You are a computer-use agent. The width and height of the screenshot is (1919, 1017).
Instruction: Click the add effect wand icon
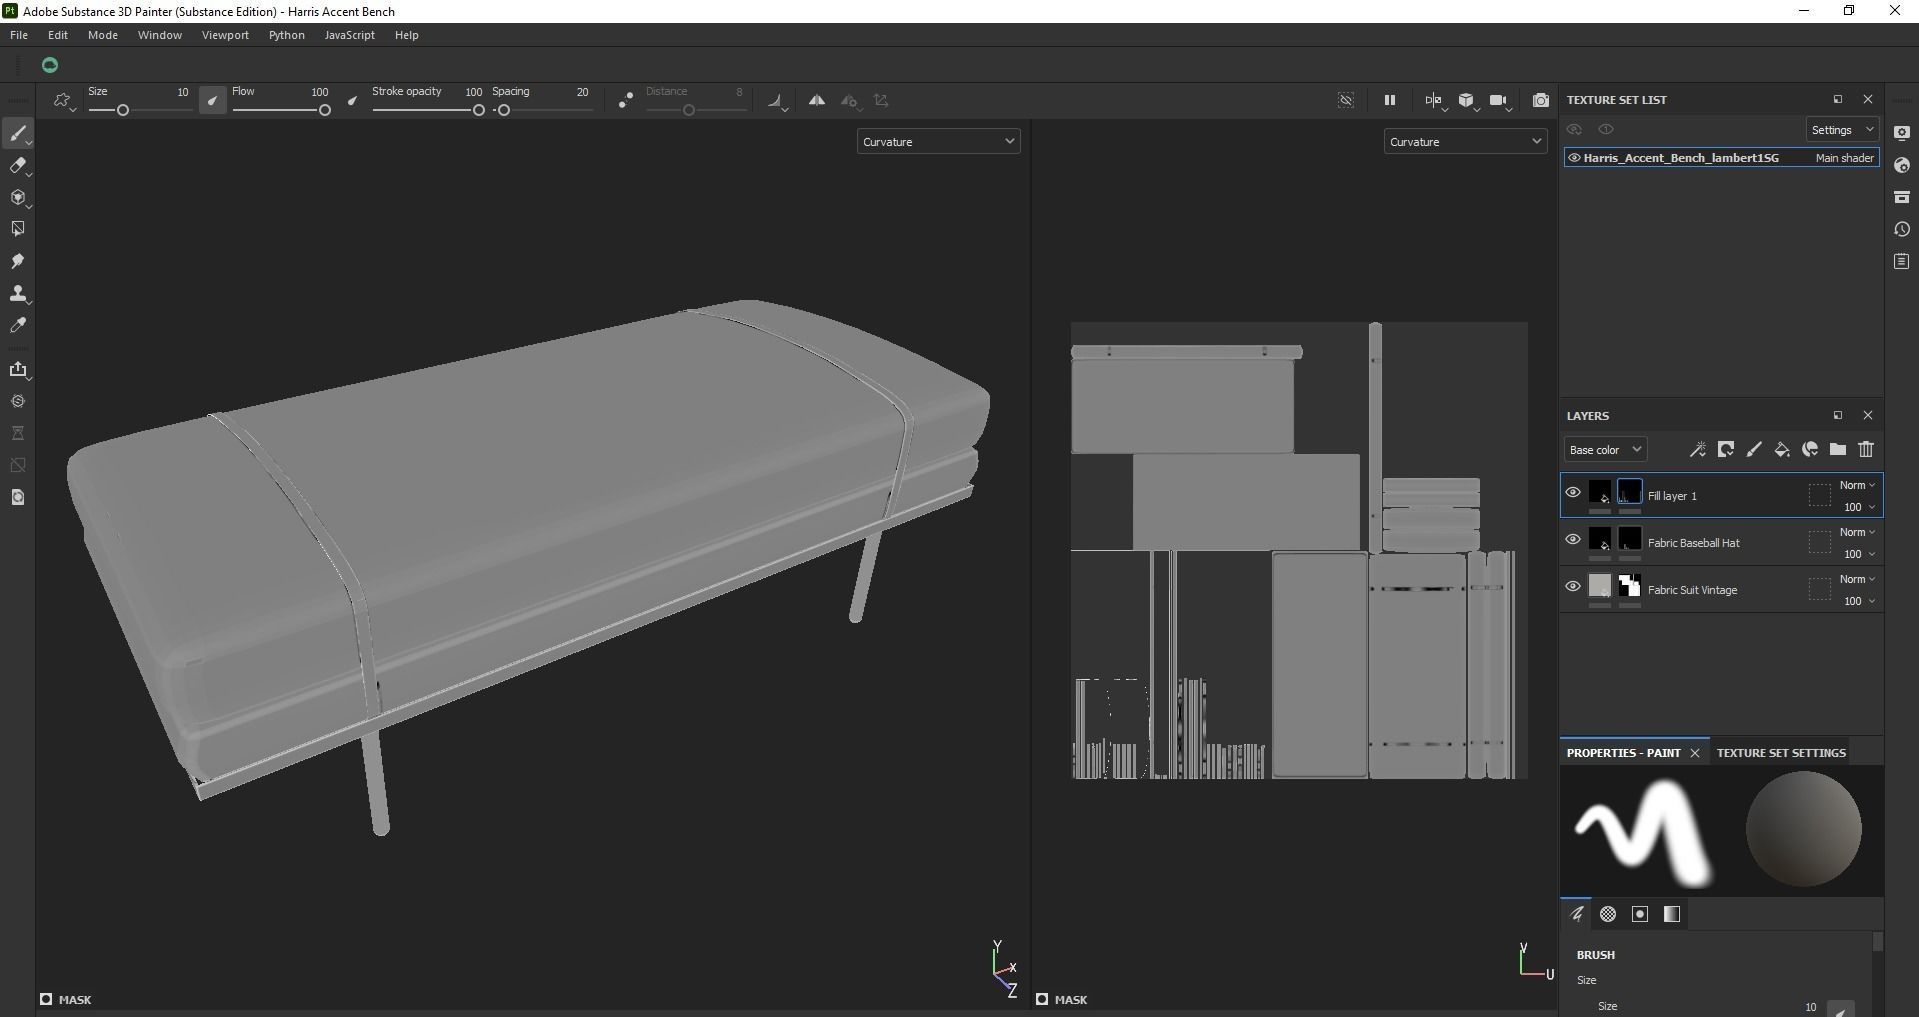point(1697,450)
